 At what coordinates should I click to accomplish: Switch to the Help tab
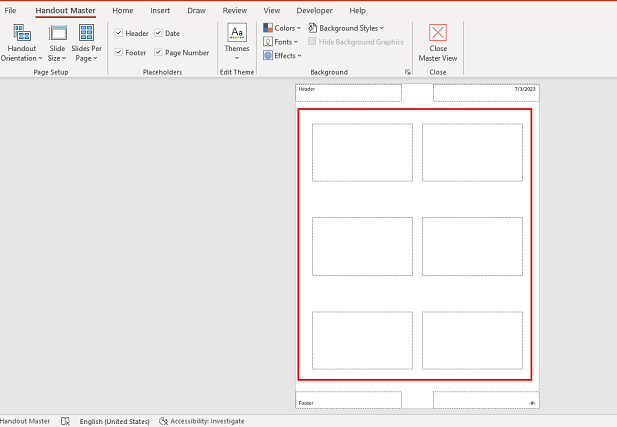click(357, 11)
